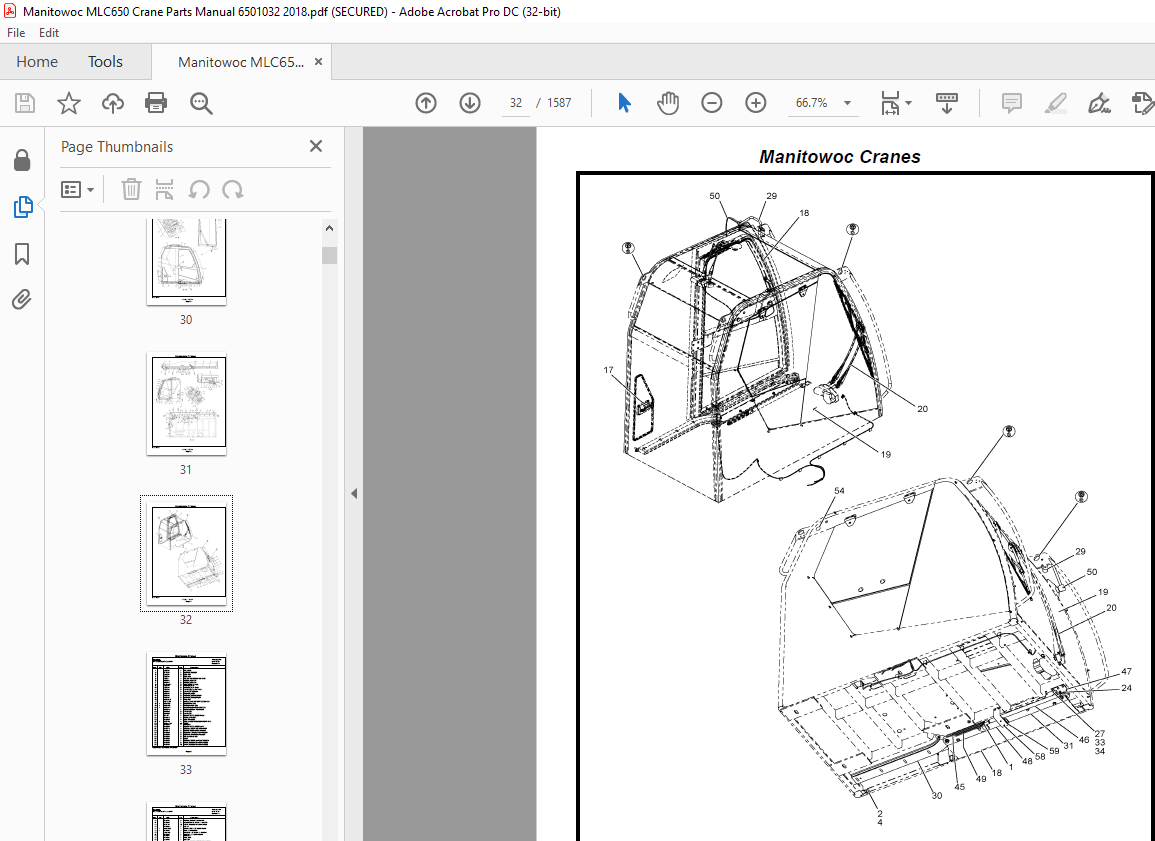Open the Edit menu
The width and height of the screenshot is (1155, 841).
tap(49, 32)
